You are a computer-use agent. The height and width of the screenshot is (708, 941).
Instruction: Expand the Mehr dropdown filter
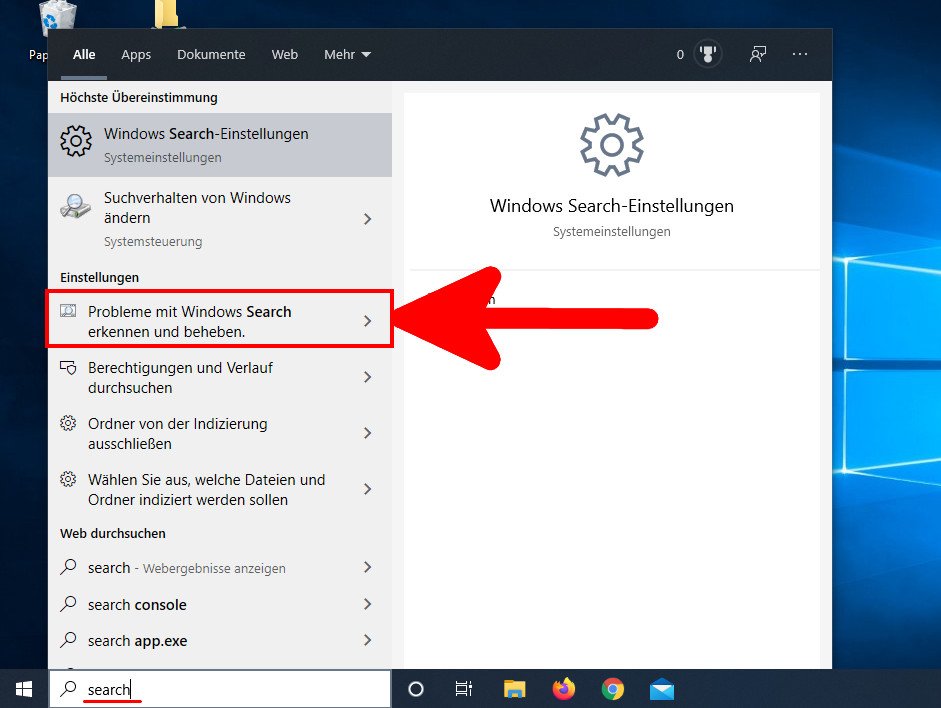pyautogui.click(x=347, y=54)
